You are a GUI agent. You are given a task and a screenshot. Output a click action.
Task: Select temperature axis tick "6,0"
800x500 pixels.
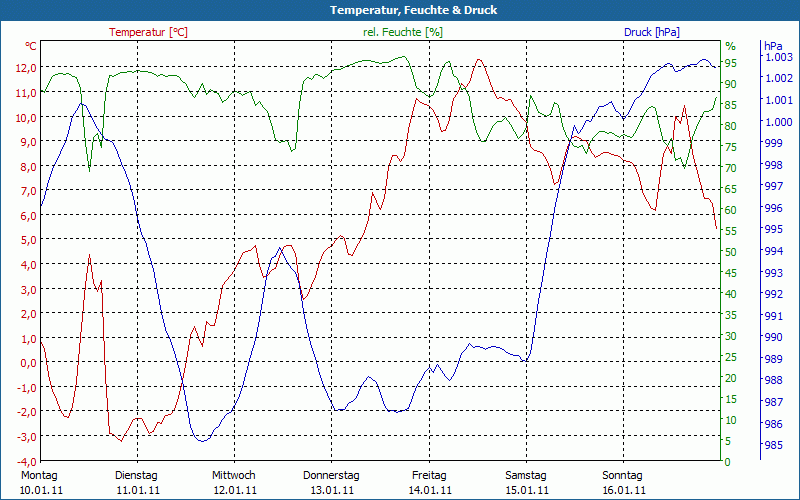[27, 215]
